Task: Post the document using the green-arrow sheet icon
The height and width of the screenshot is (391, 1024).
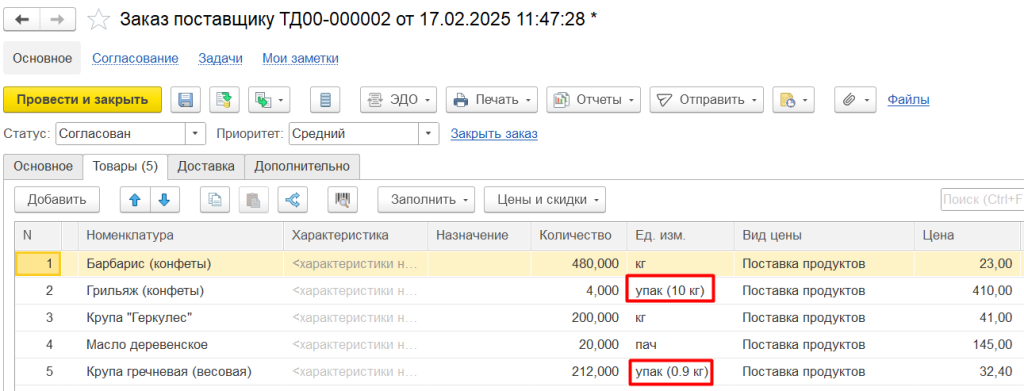Action: pos(225,100)
